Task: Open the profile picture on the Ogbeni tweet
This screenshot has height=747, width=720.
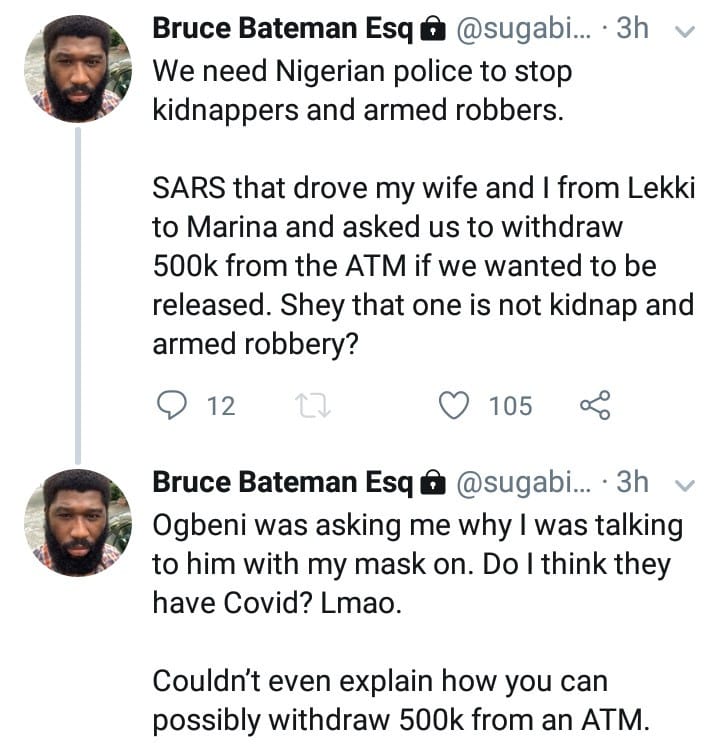Action: point(77,522)
